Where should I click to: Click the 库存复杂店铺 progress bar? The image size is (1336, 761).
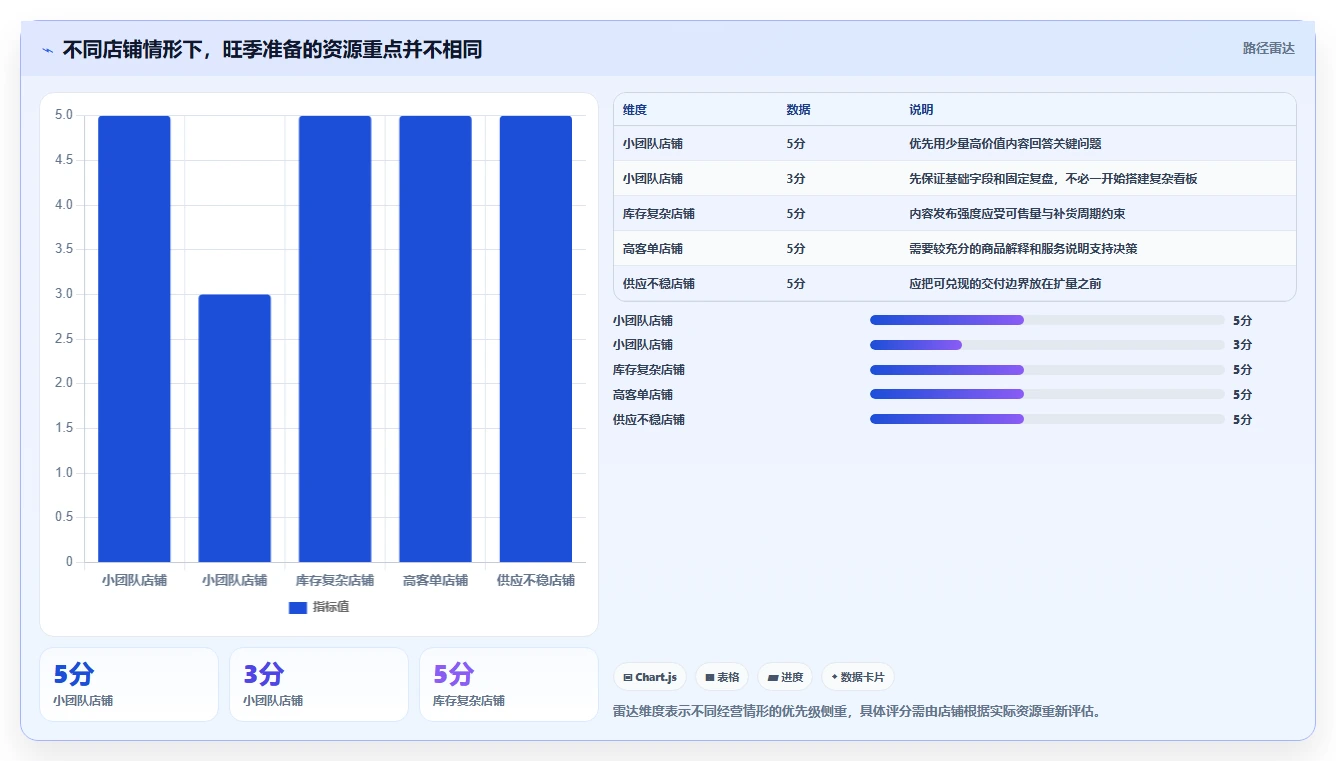point(1047,370)
